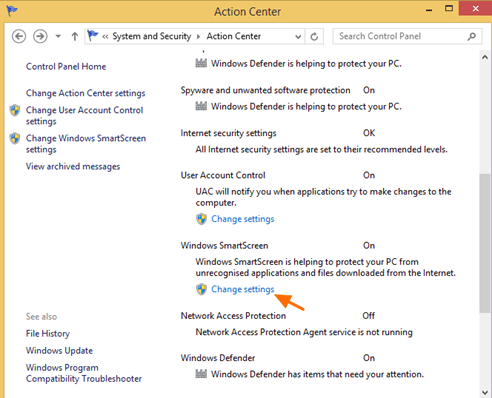Select 'Internet security settings' heading
Viewport: 492px width, 398px height.
[228, 133]
